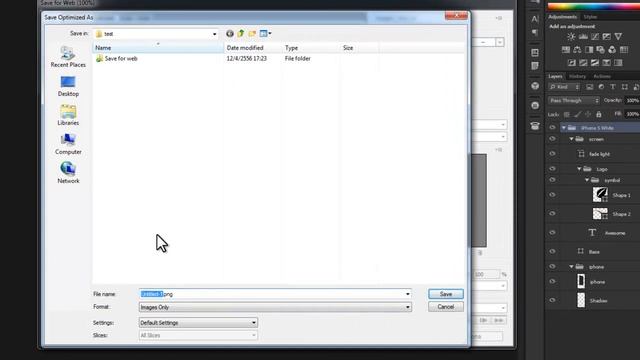Add a Color Balance adjustment
Image resolution: width=640 pixels, height=360 pixels.
click(577, 50)
